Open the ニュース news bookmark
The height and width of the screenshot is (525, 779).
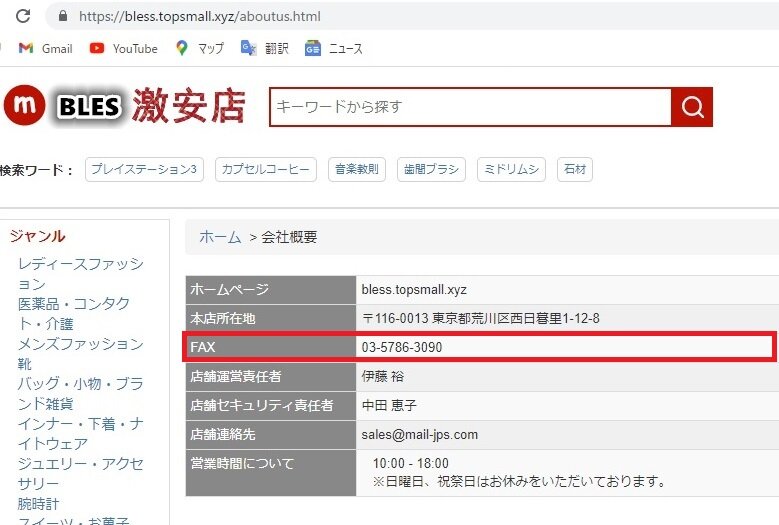[334, 48]
